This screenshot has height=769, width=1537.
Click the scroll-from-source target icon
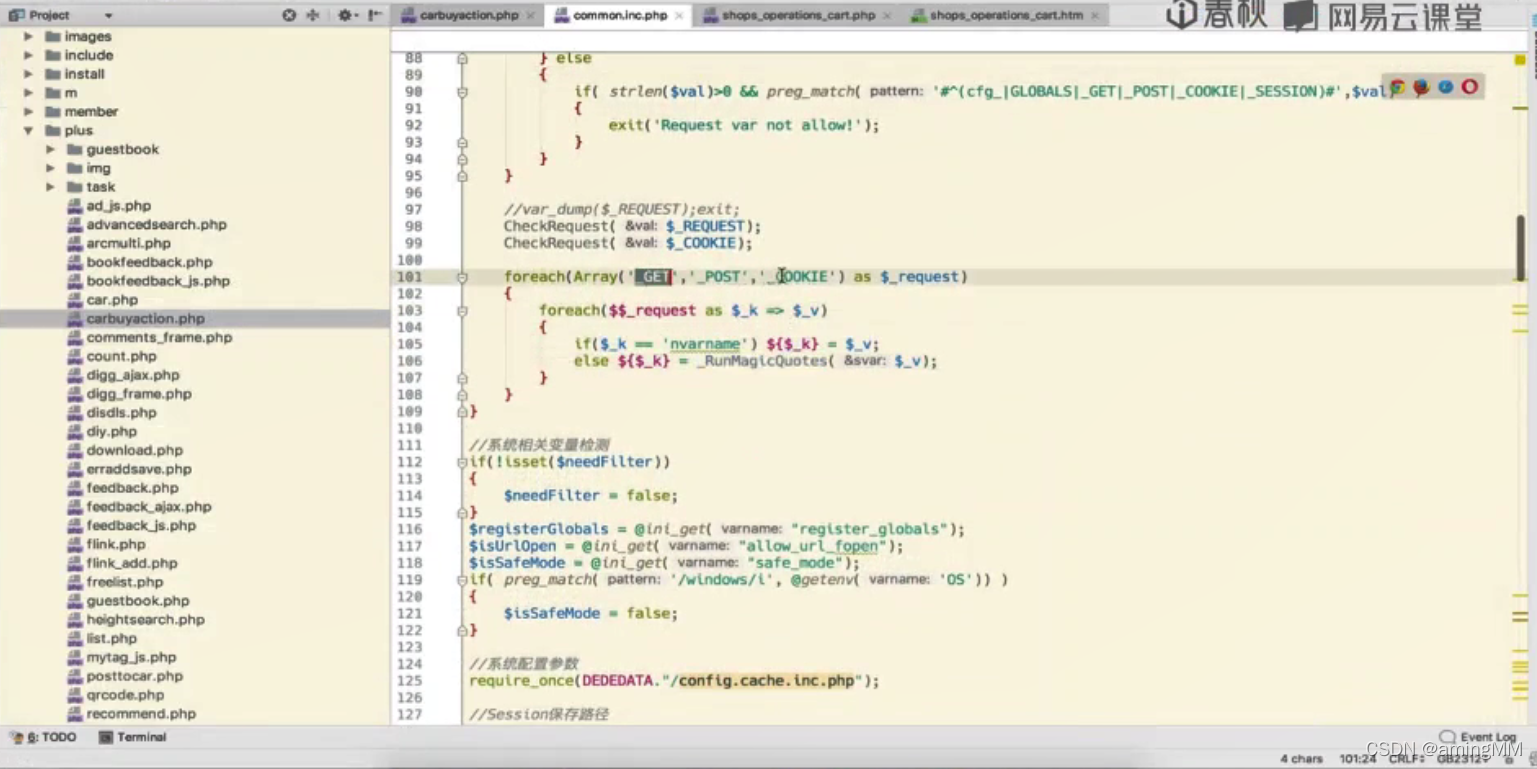289,15
